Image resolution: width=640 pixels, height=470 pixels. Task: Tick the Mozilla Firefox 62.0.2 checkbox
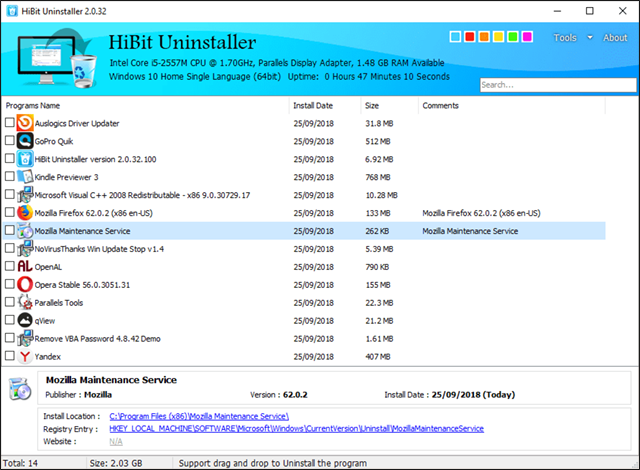click(9, 212)
